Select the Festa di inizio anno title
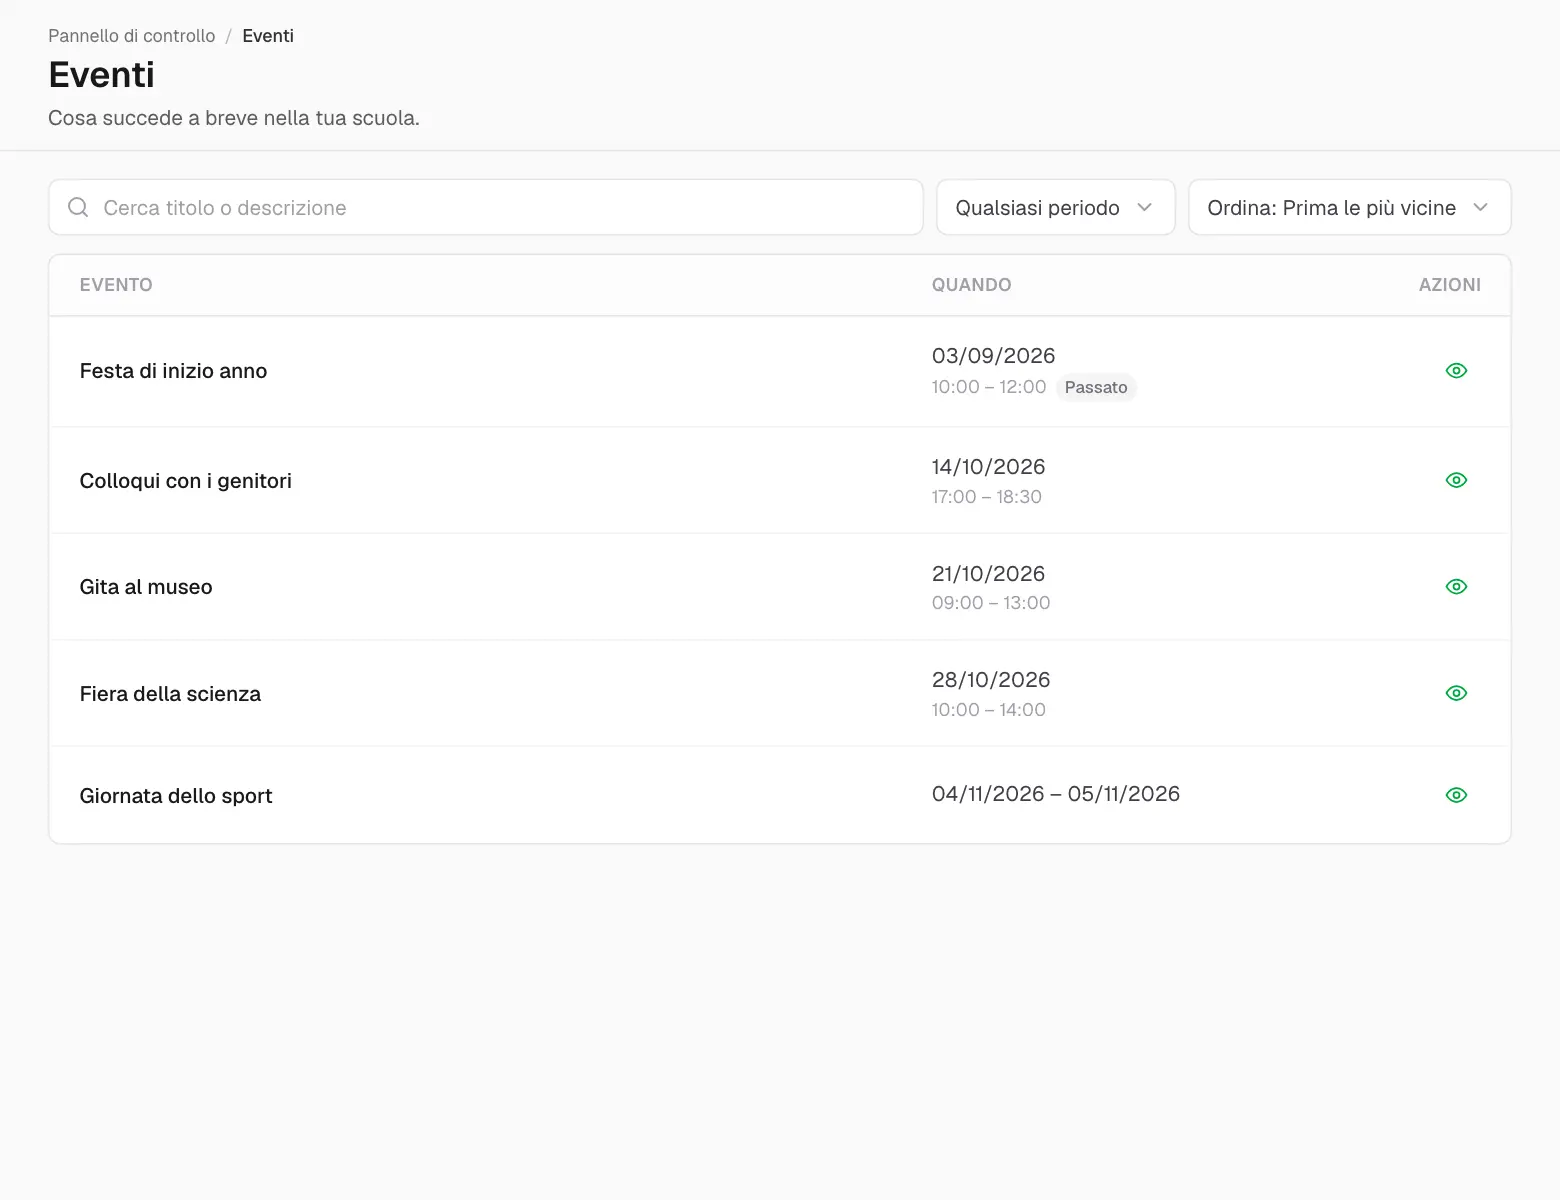Image resolution: width=1560 pixels, height=1200 pixels. (173, 371)
